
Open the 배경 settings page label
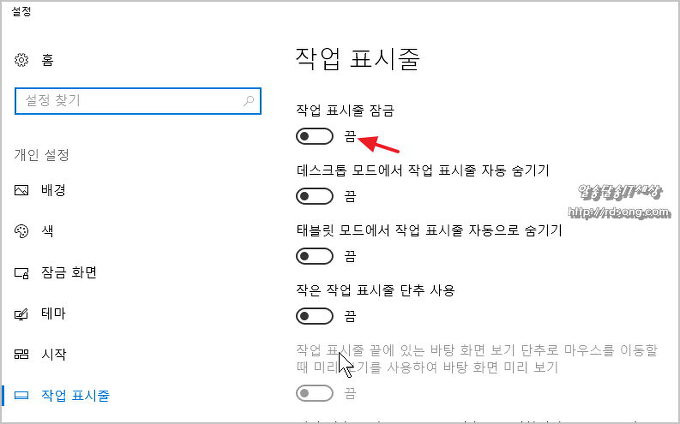(x=53, y=190)
